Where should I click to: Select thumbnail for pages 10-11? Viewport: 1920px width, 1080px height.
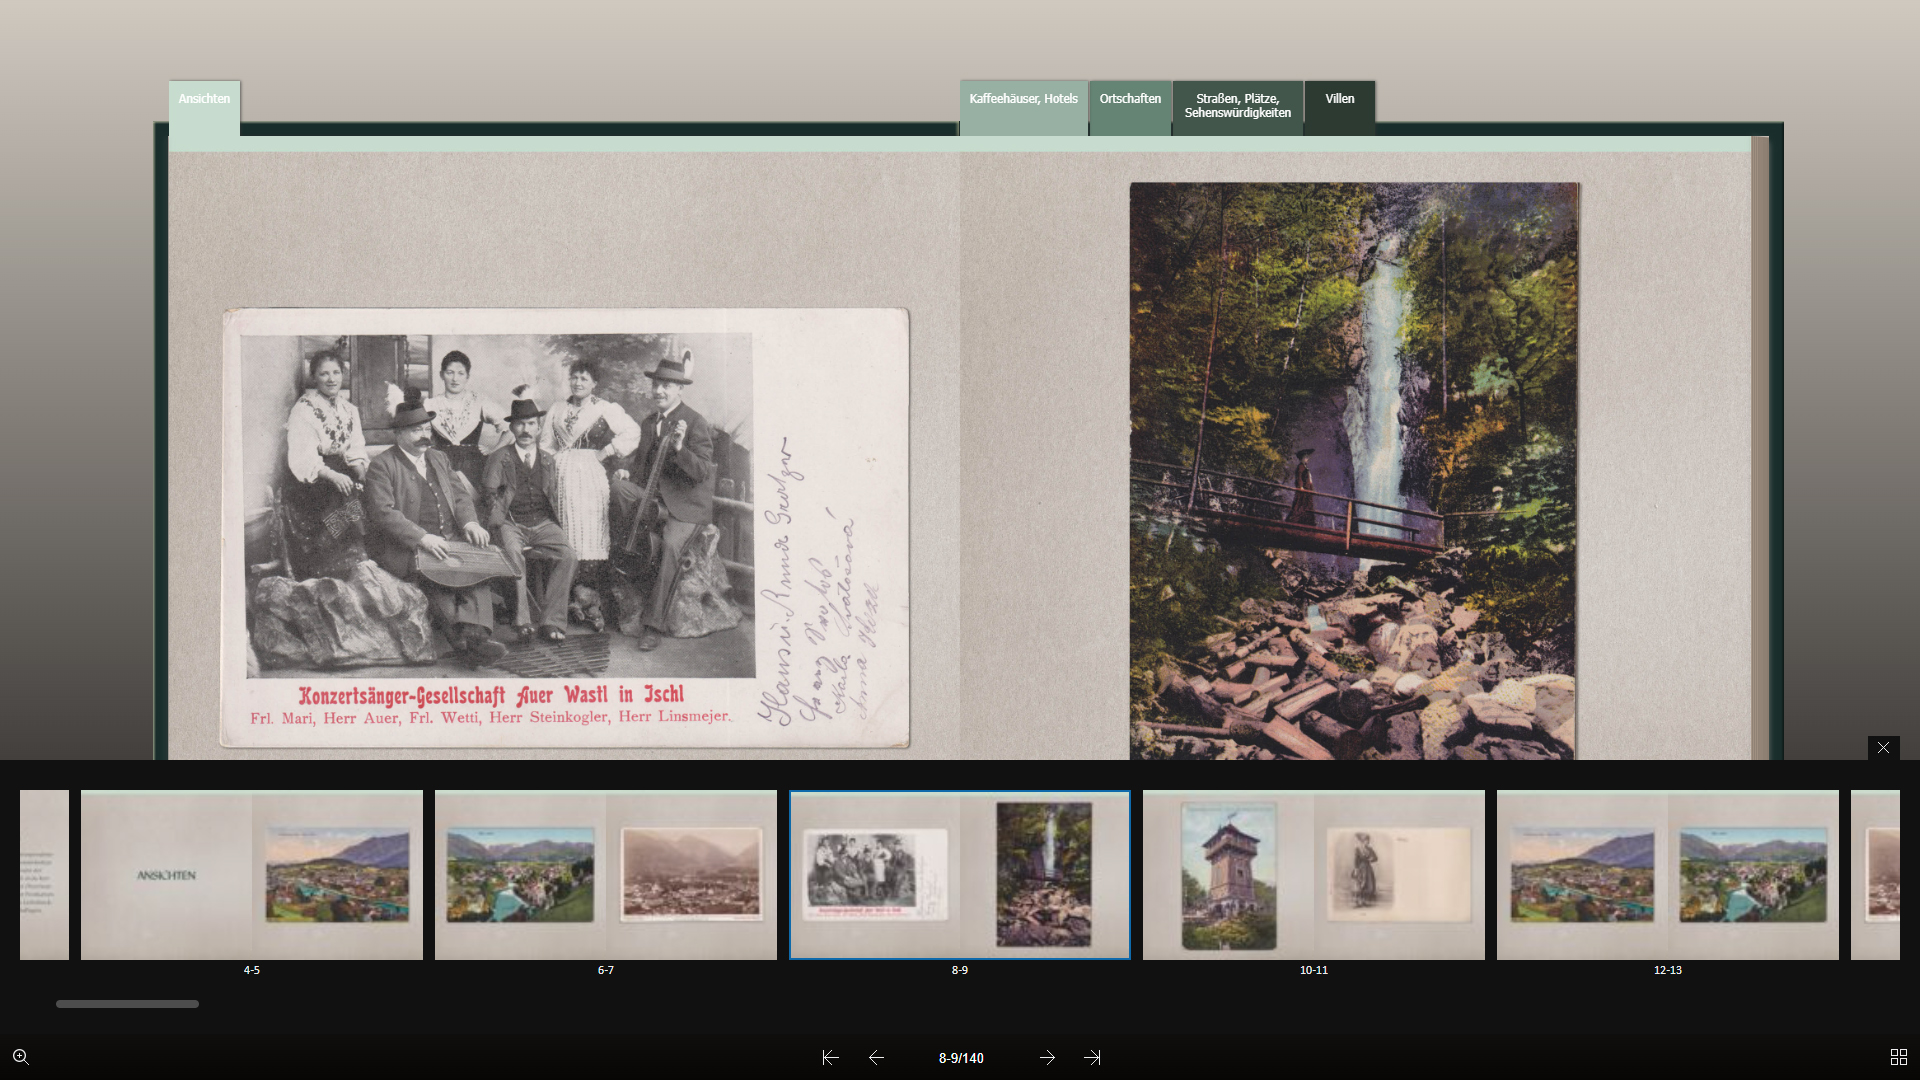pos(1314,875)
